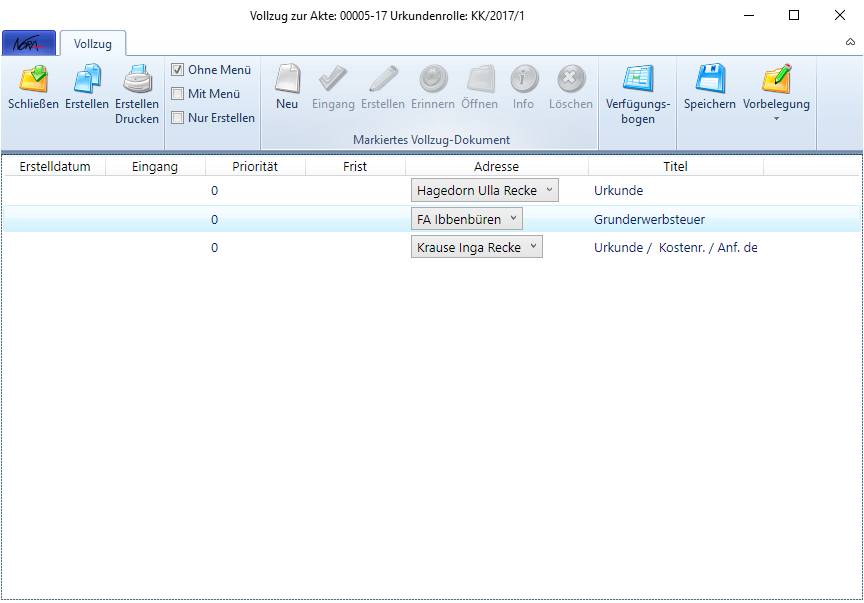Sort by the Erstelldatum column header
This screenshot has height=603, width=864.
(54, 167)
